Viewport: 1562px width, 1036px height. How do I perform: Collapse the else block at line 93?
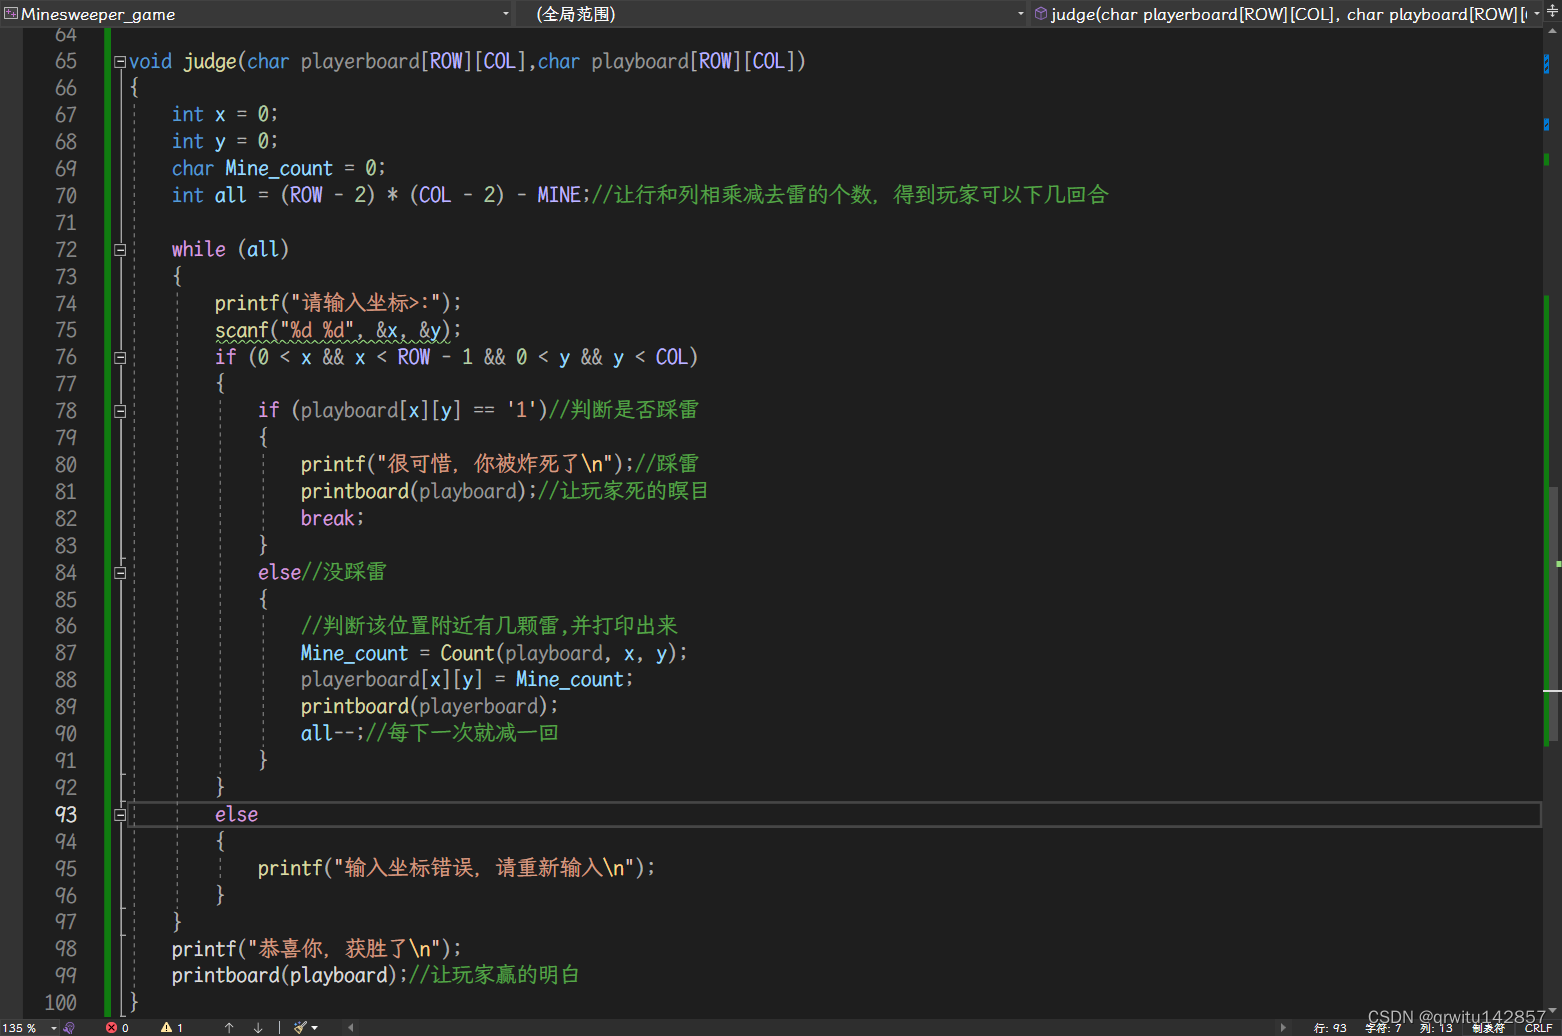[120, 815]
